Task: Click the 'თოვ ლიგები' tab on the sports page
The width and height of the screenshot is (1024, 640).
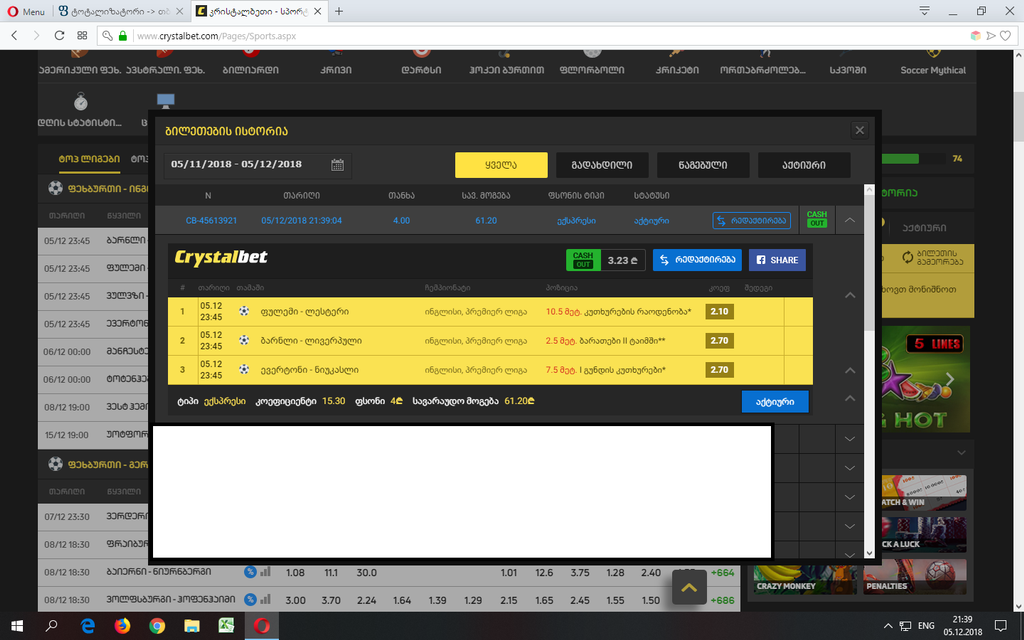Action: click(x=89, y=159)
